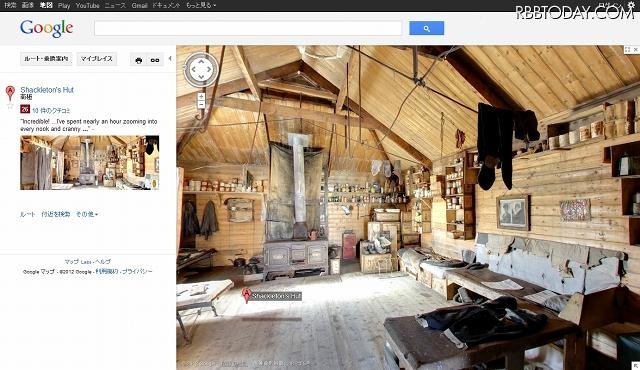Expand the 'その他' dropdown in the sidebar
The image size is (640, 370).
[87, 214]
